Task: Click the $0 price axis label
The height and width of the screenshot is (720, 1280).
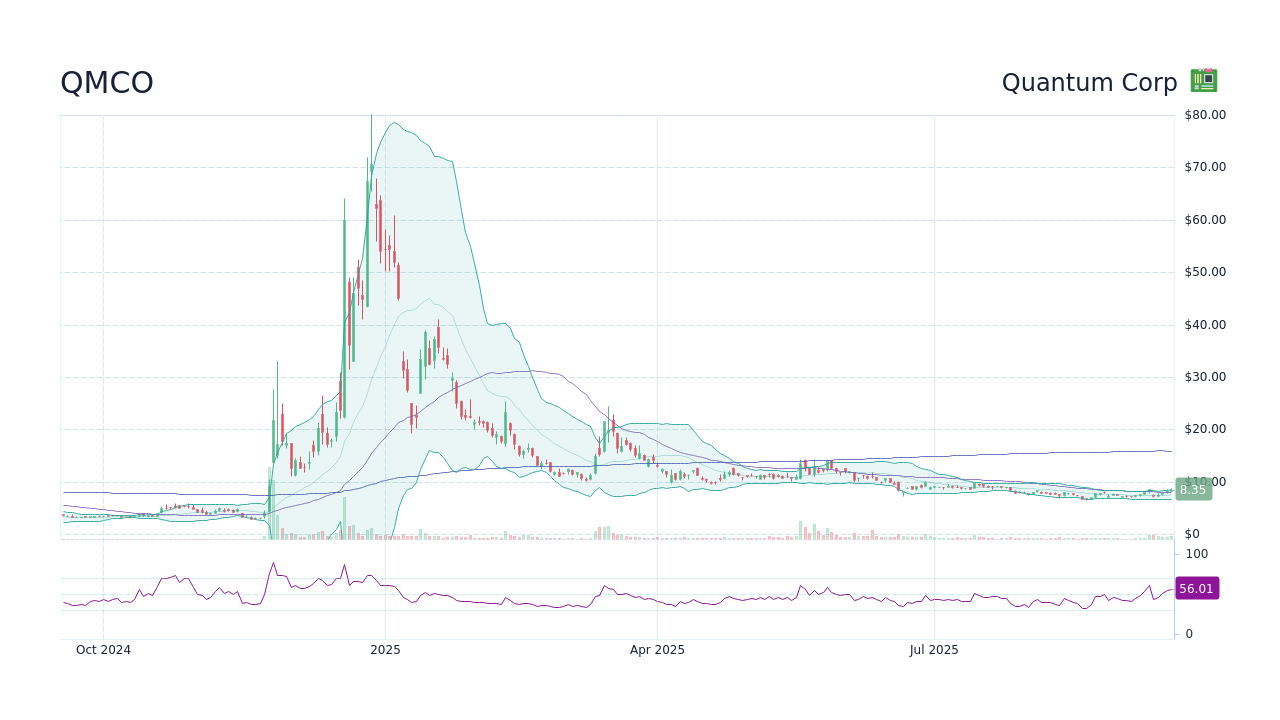Action: pos(1192,533)
